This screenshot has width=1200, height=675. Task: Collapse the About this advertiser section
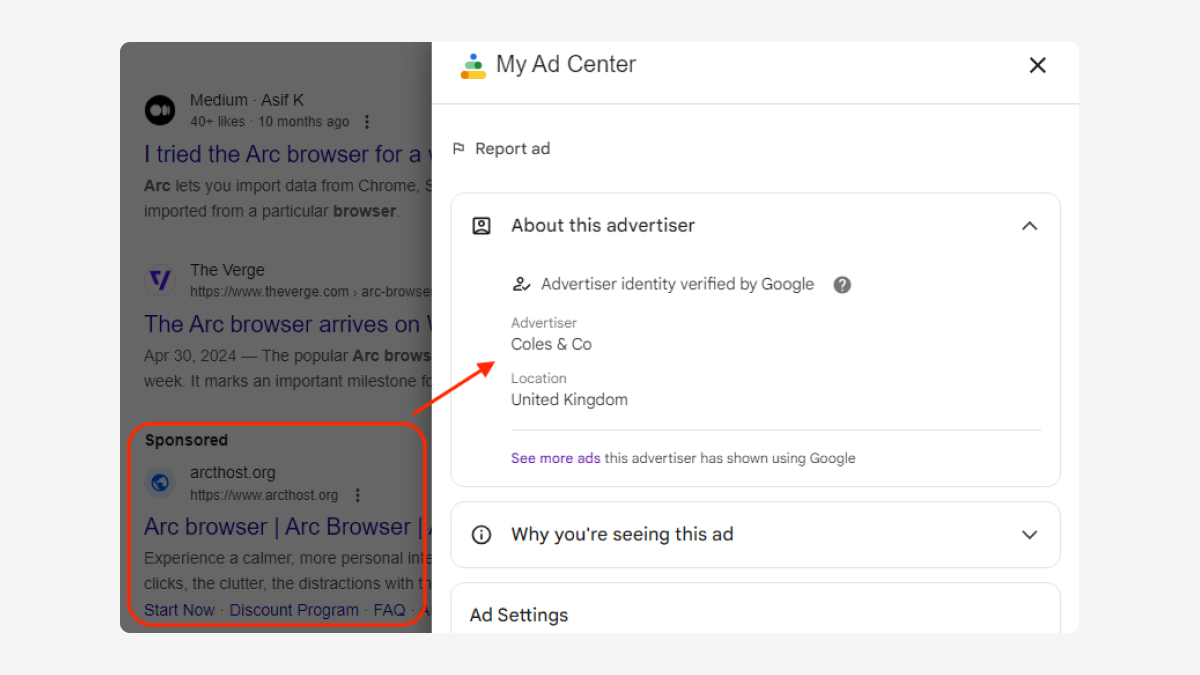1029,226
